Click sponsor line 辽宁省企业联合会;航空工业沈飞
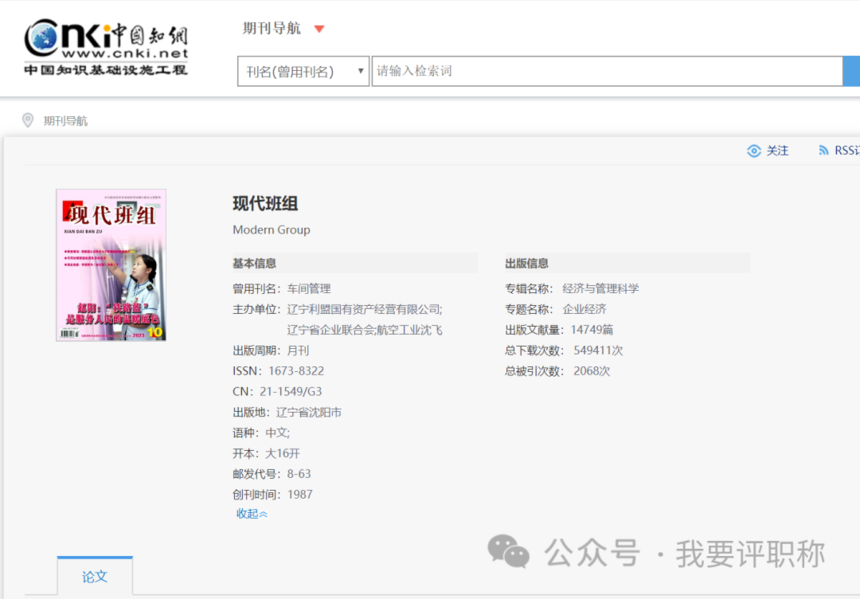Screen dimensions: 860x599 (x=365, y=330)
